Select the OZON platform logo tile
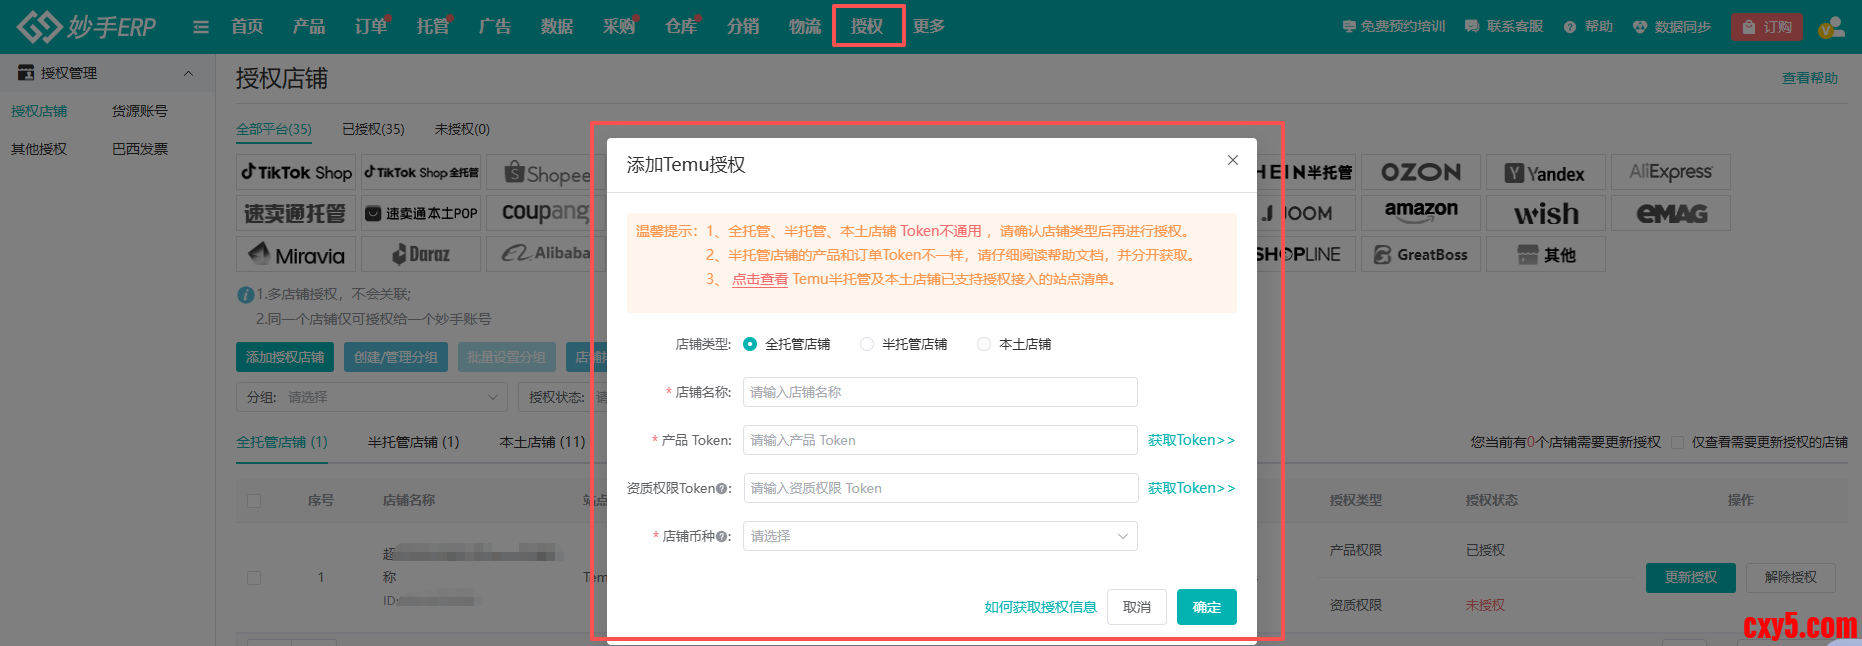Viewport: 1862px width, 646px height. pyautogui.click(x=1420, y=173)
